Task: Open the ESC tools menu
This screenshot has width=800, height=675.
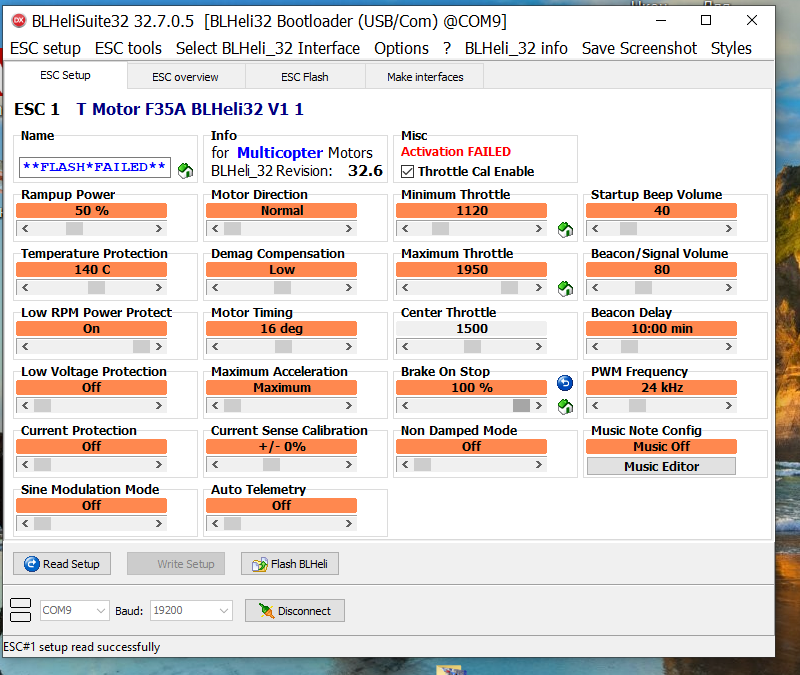Action: click(128, 48)
